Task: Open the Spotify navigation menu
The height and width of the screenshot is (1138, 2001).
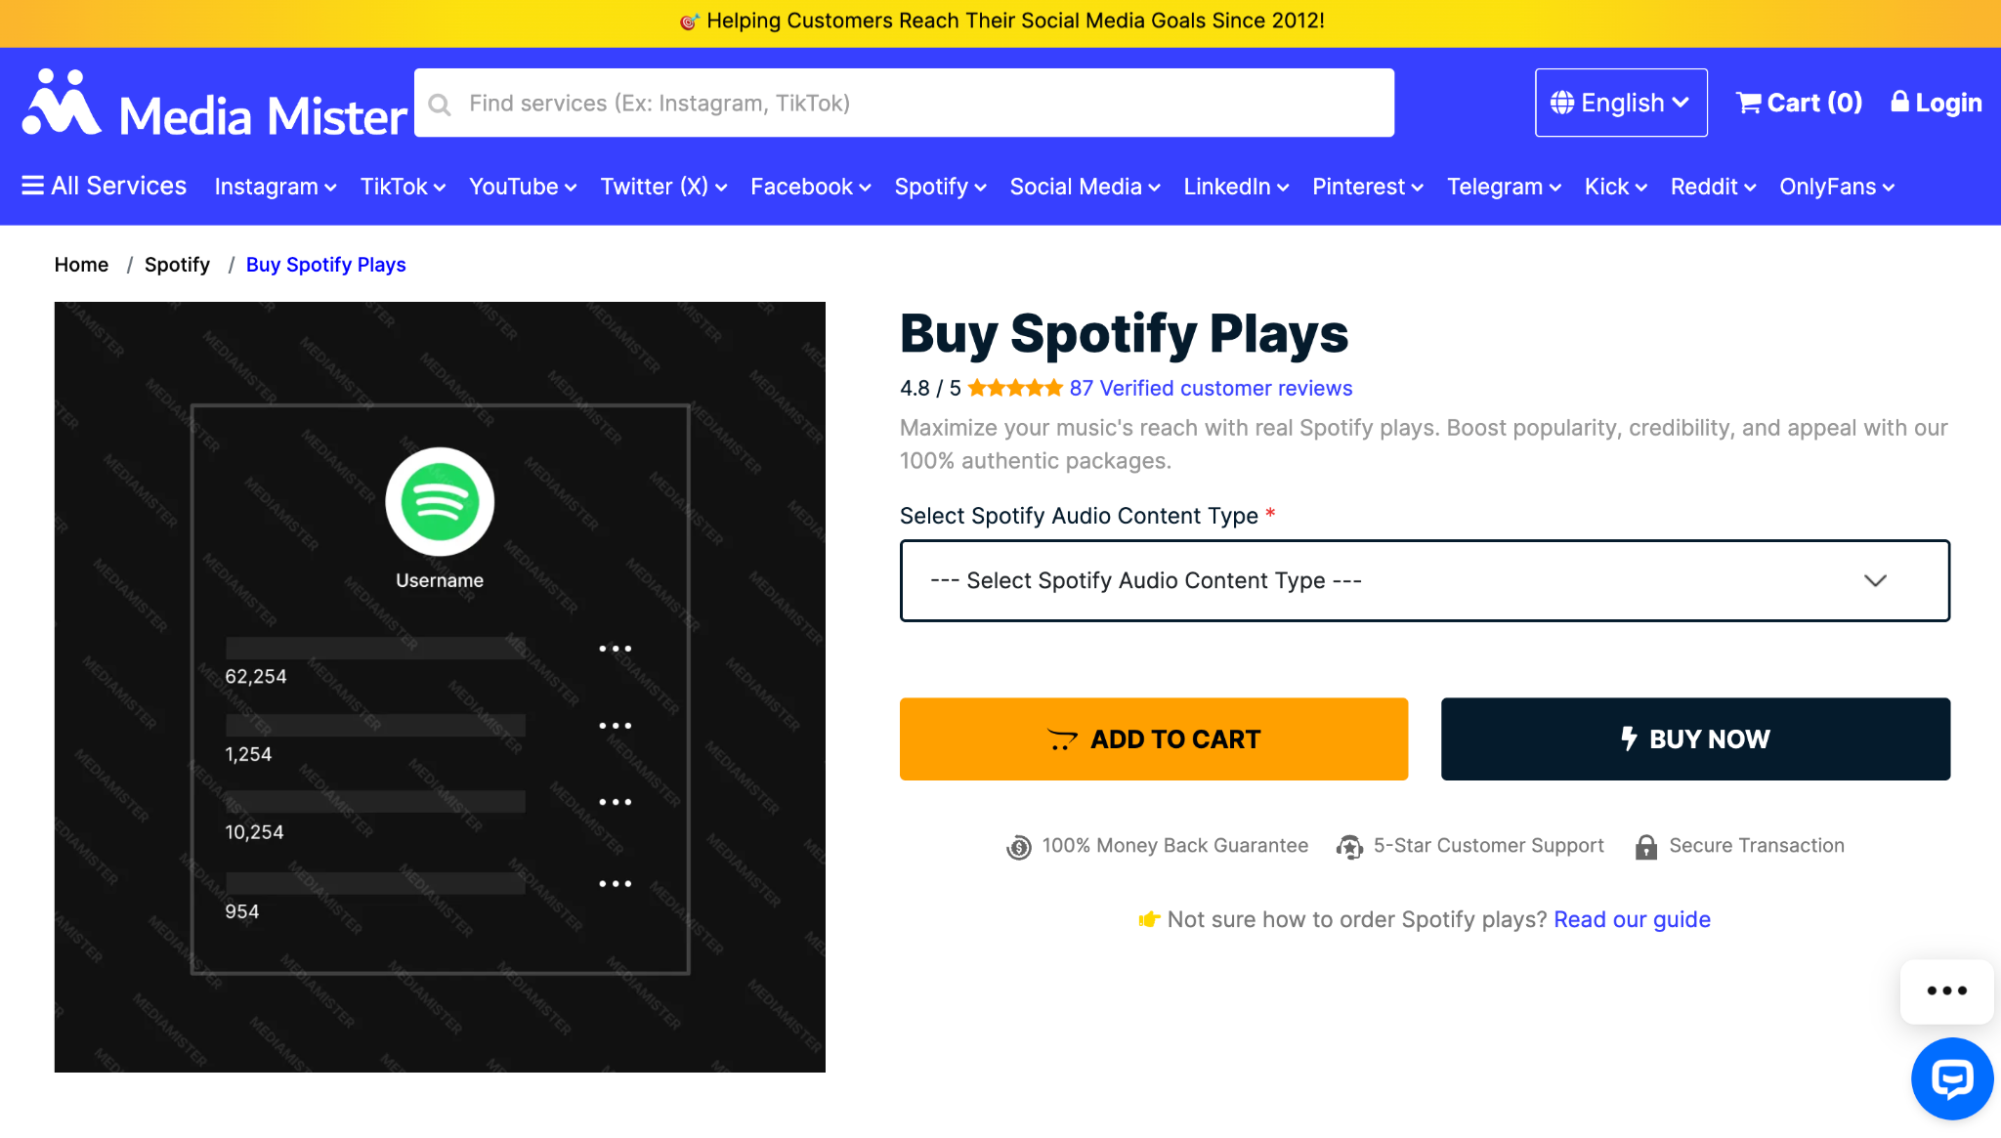Action: coord(940,187)
